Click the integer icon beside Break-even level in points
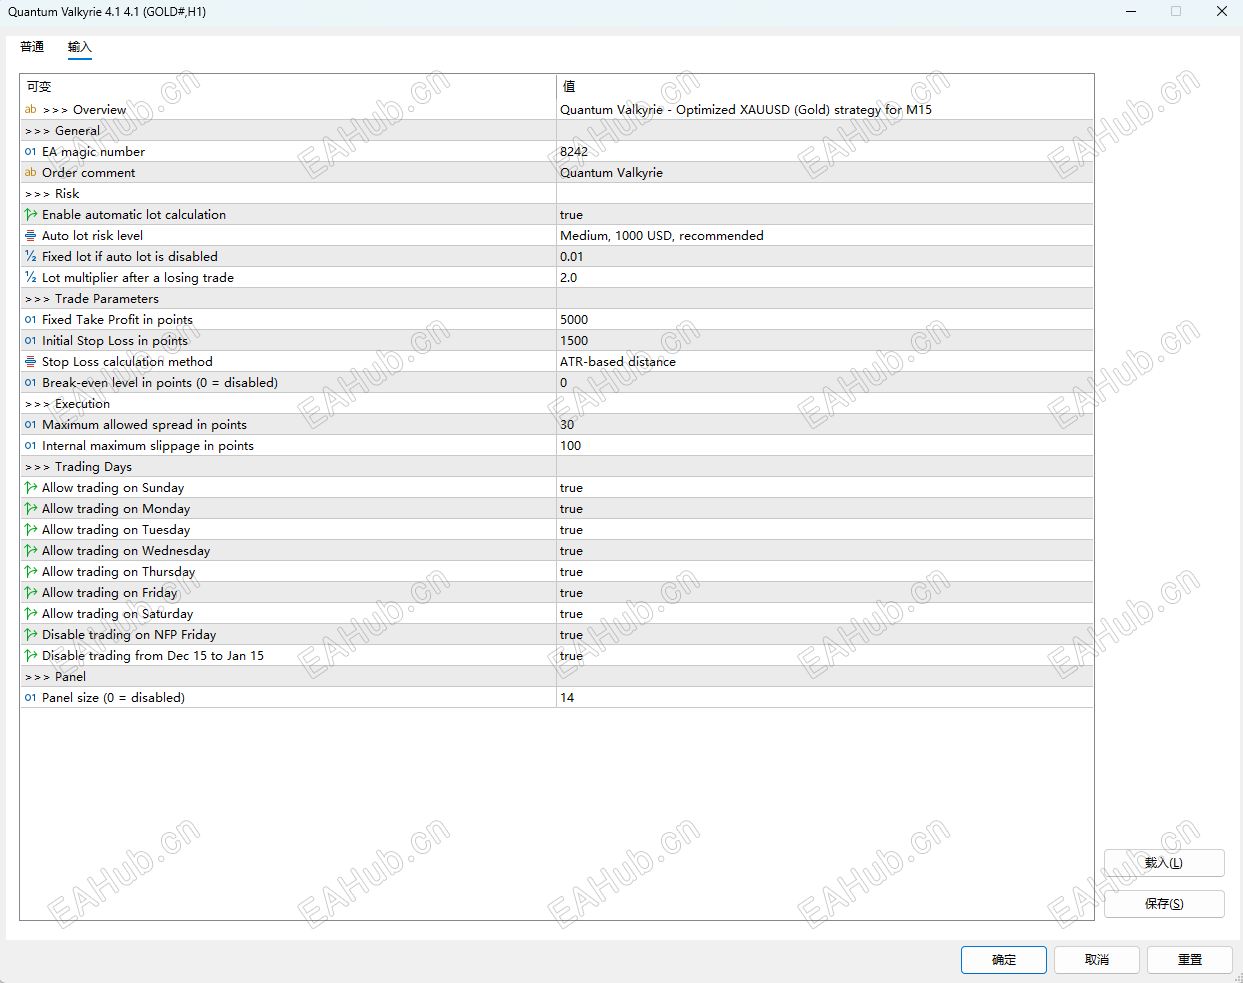Viewport: 1243px width, 983px height. pyautogui.click(x=31, y=383)
